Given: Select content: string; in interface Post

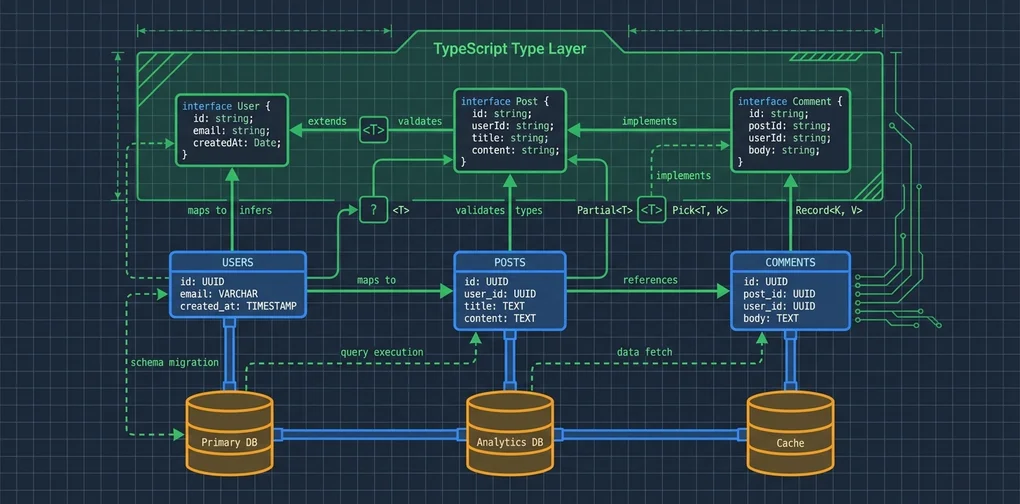Looking at the screenshot, I should [x=515, y=150].
